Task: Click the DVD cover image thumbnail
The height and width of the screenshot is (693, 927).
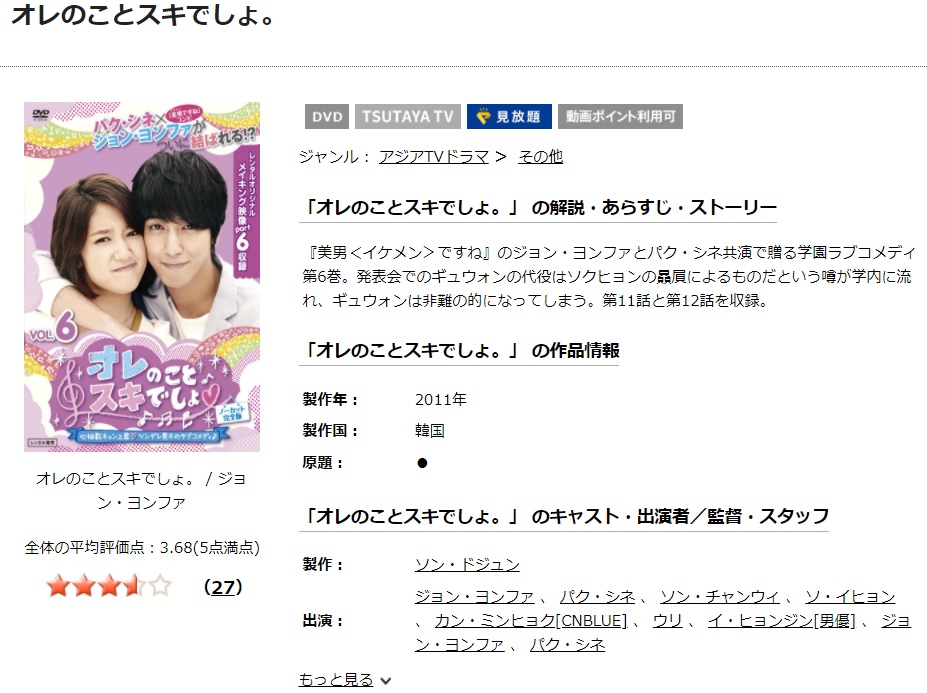Action: [142, 277]
